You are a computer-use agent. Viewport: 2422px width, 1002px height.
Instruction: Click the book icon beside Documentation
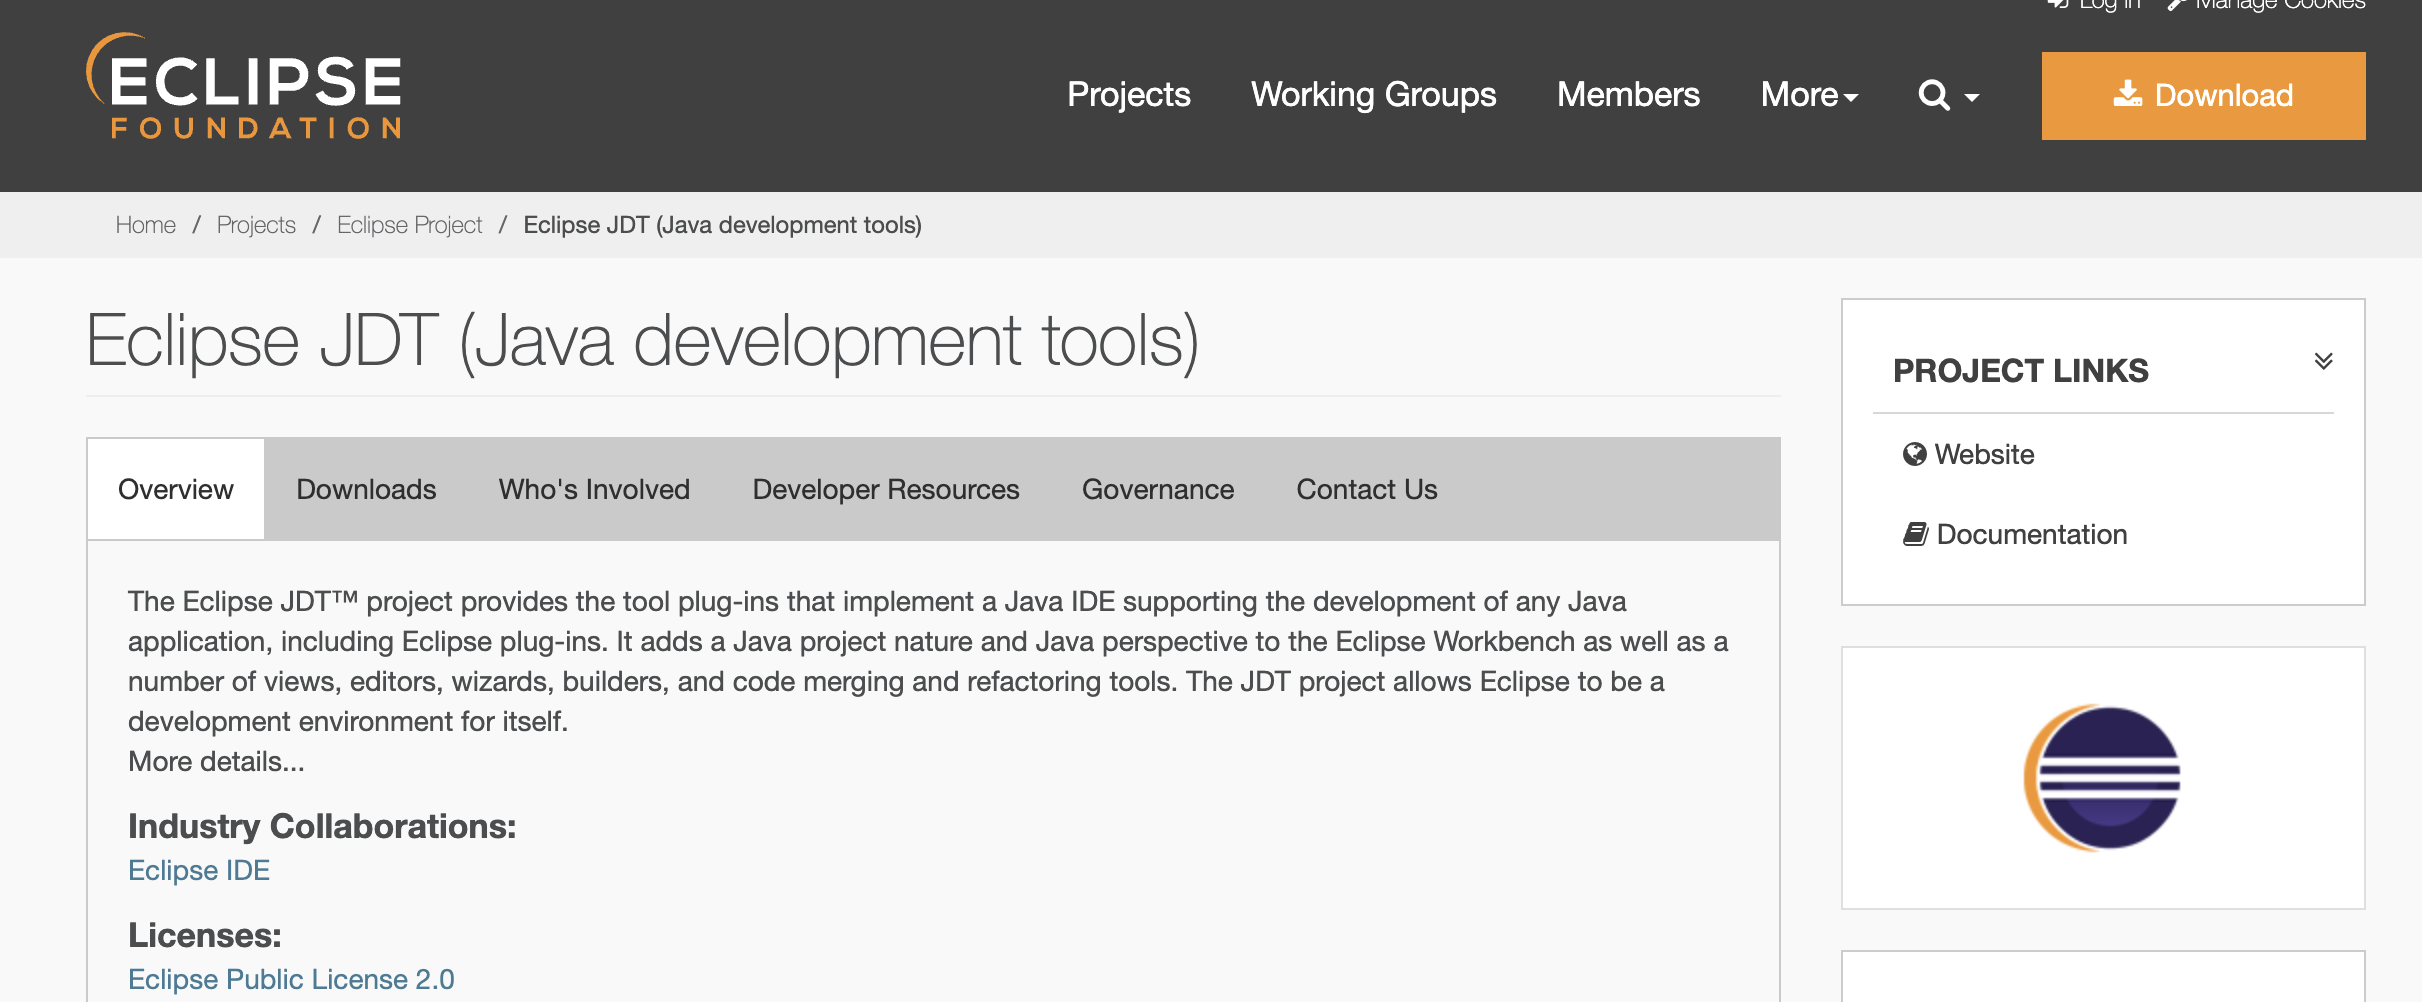pyautogui.click(x=1915, y=534)
